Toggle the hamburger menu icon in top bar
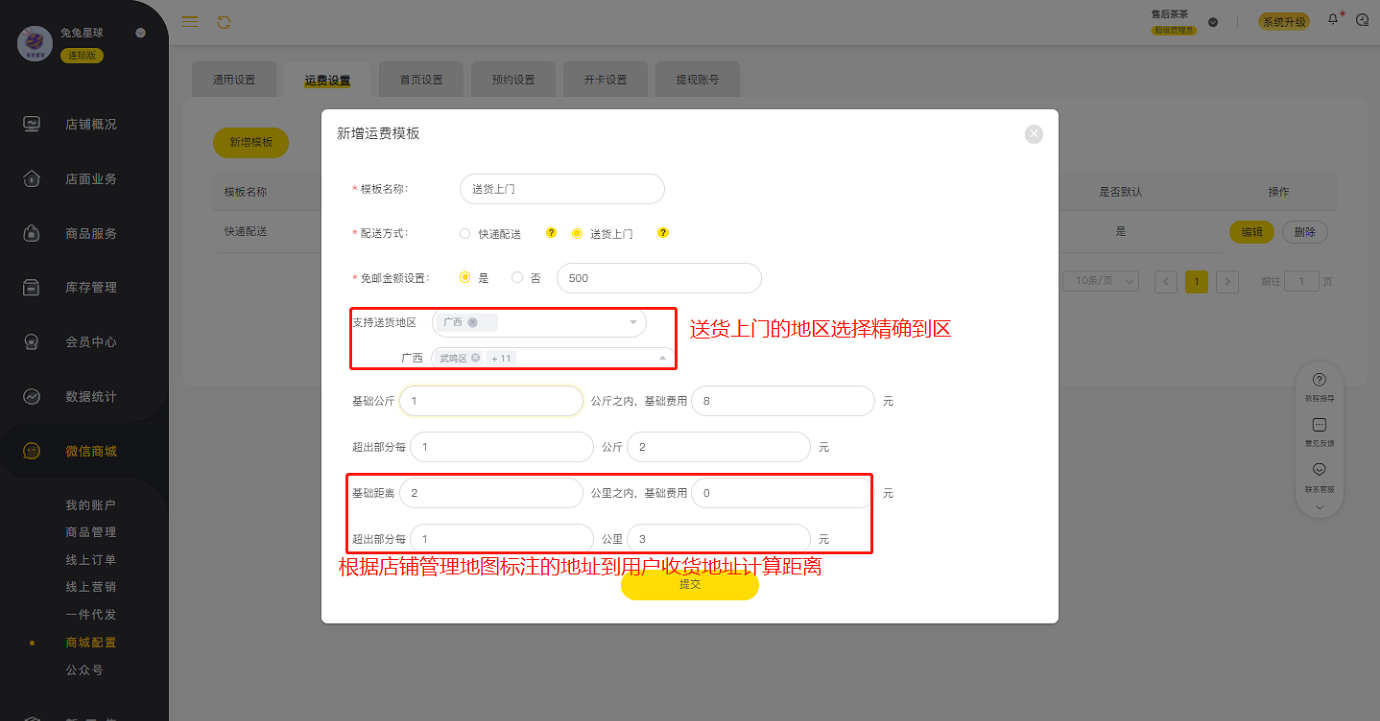Viewport: 1380px width, 721px height. (x=190, y=22)
